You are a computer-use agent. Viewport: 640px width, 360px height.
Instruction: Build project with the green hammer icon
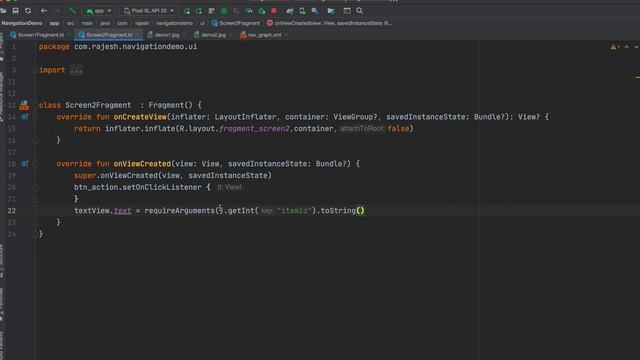(72, 11)
